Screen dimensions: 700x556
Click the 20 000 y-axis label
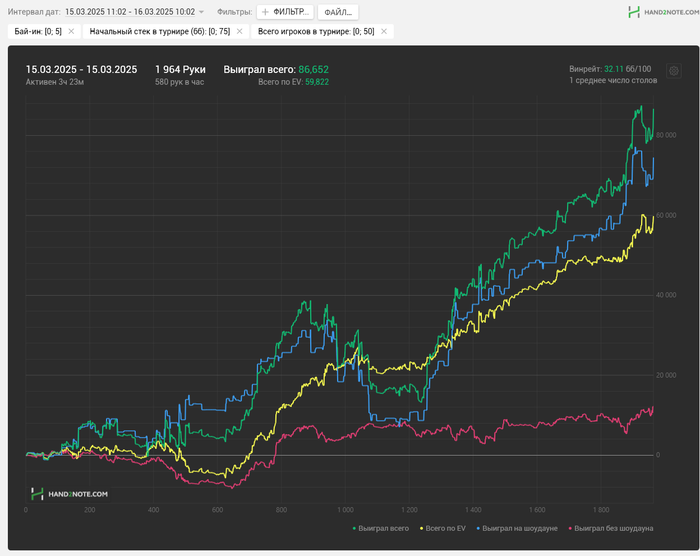click(x=666, y=375)
